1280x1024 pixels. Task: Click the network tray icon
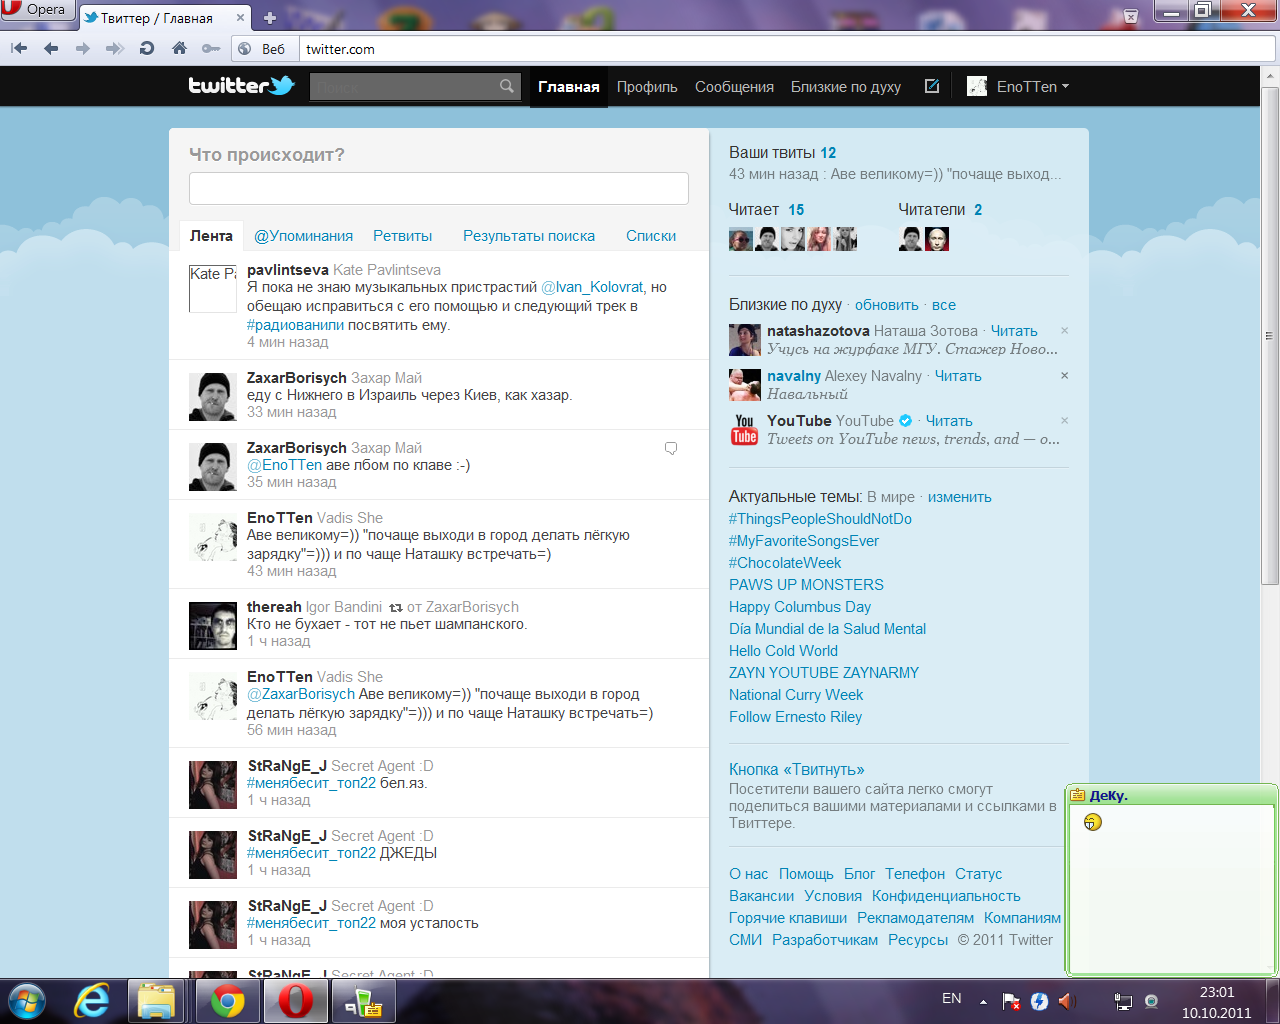[1123, 1001]
